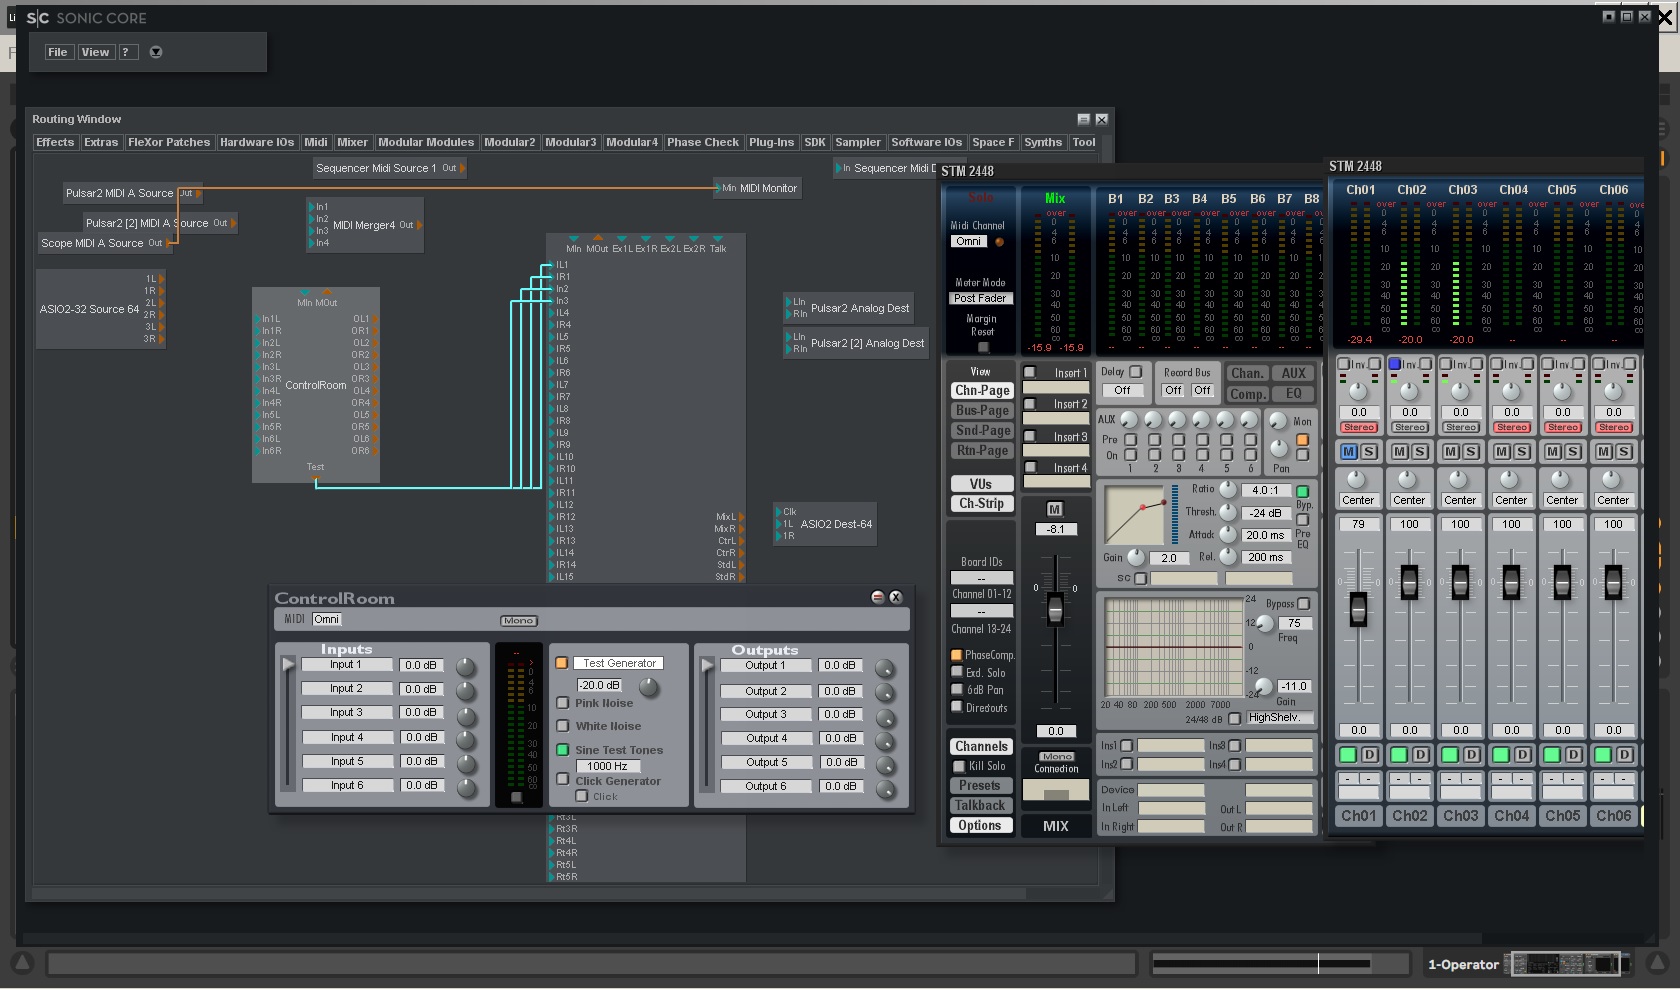Minimize ControlRoom panel with the red-striped round button
This screenshot has width=1680, height=990.
pyautogui.click(x=877, y=597)
